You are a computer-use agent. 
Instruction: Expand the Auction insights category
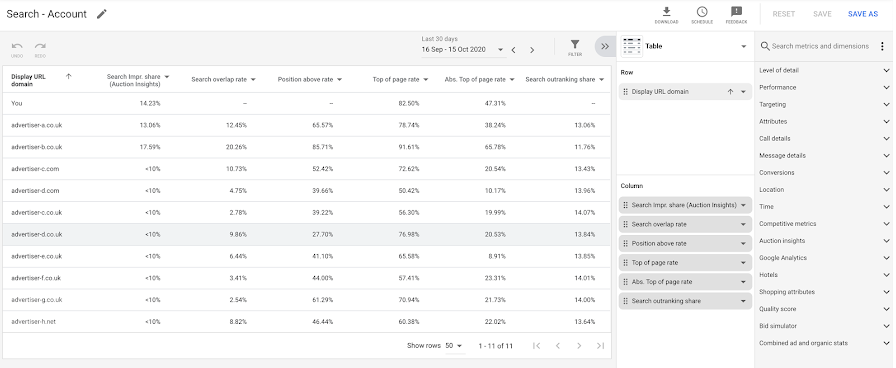[x=825, y=241]
